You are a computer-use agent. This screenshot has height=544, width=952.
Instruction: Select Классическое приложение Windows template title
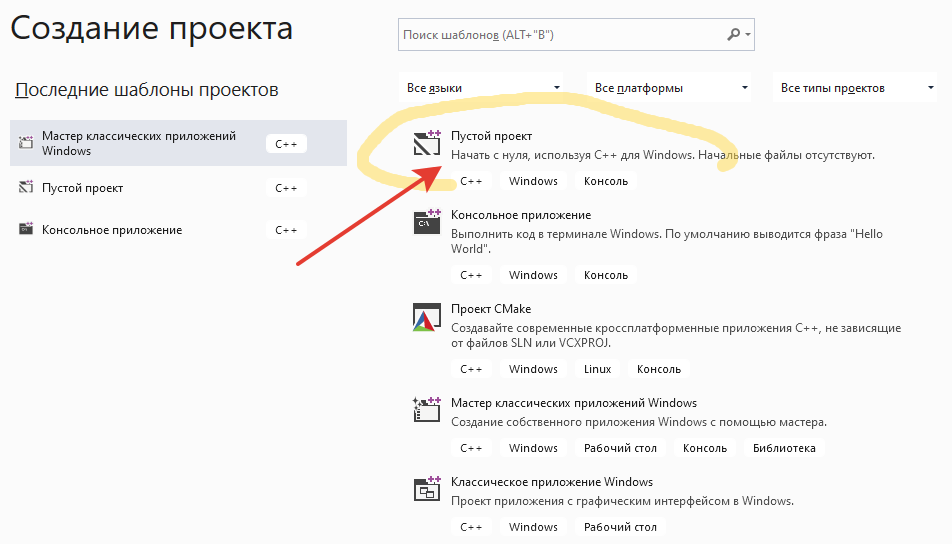coord(552,481)
